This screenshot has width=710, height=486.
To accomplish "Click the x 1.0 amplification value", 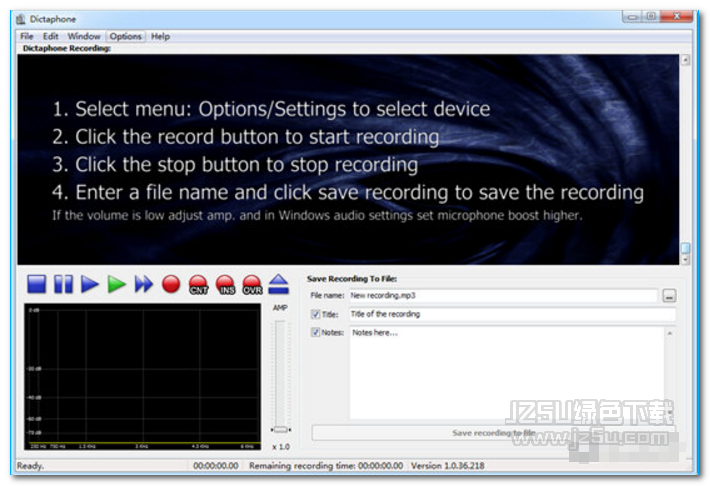I will (281, 447).
